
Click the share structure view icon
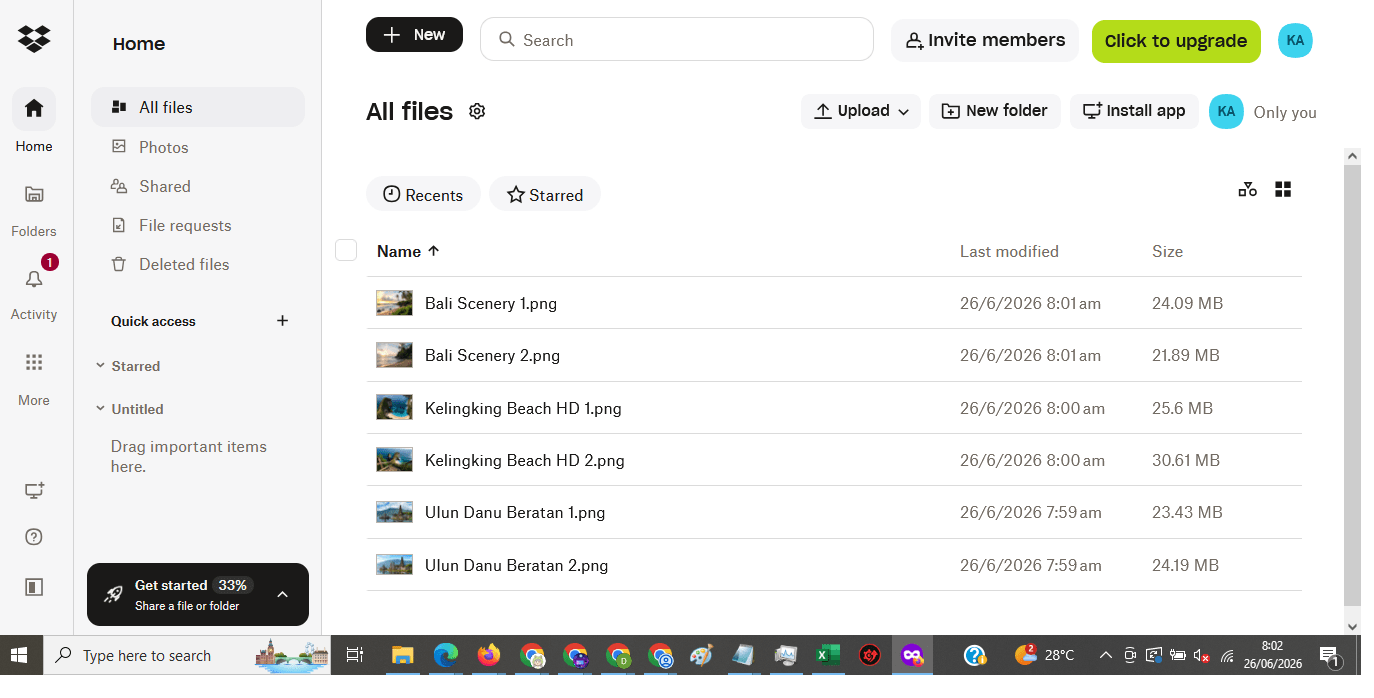tap(1247, 189)
